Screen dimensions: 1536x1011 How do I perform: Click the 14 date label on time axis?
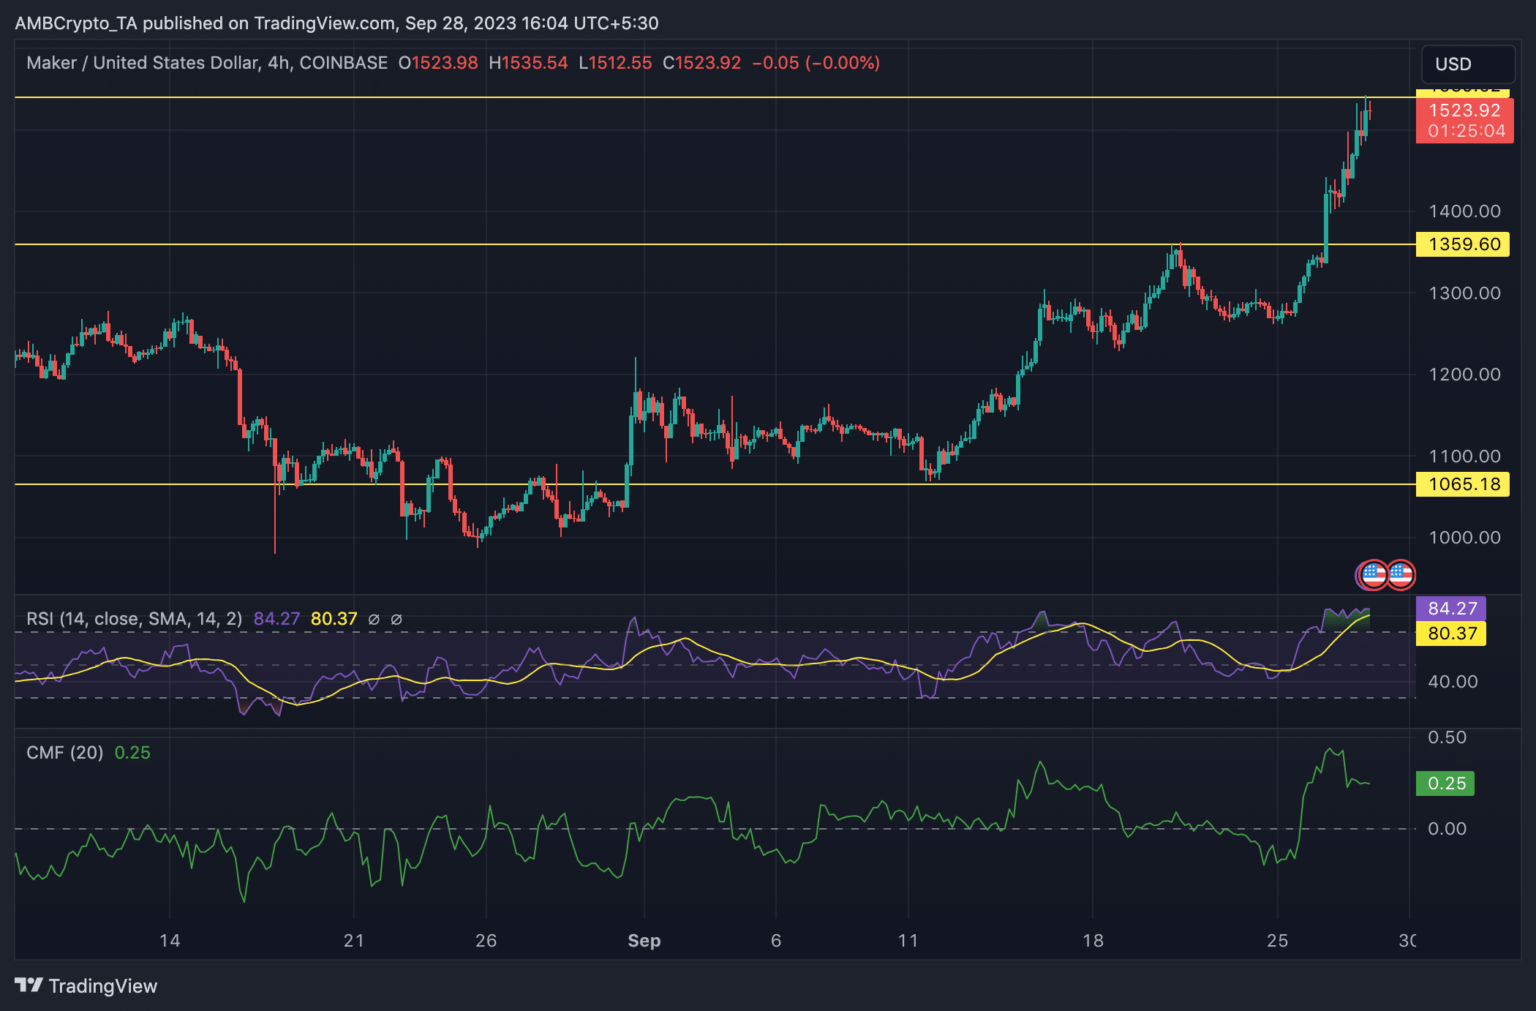pyautogui.click(x=170, y=941)
